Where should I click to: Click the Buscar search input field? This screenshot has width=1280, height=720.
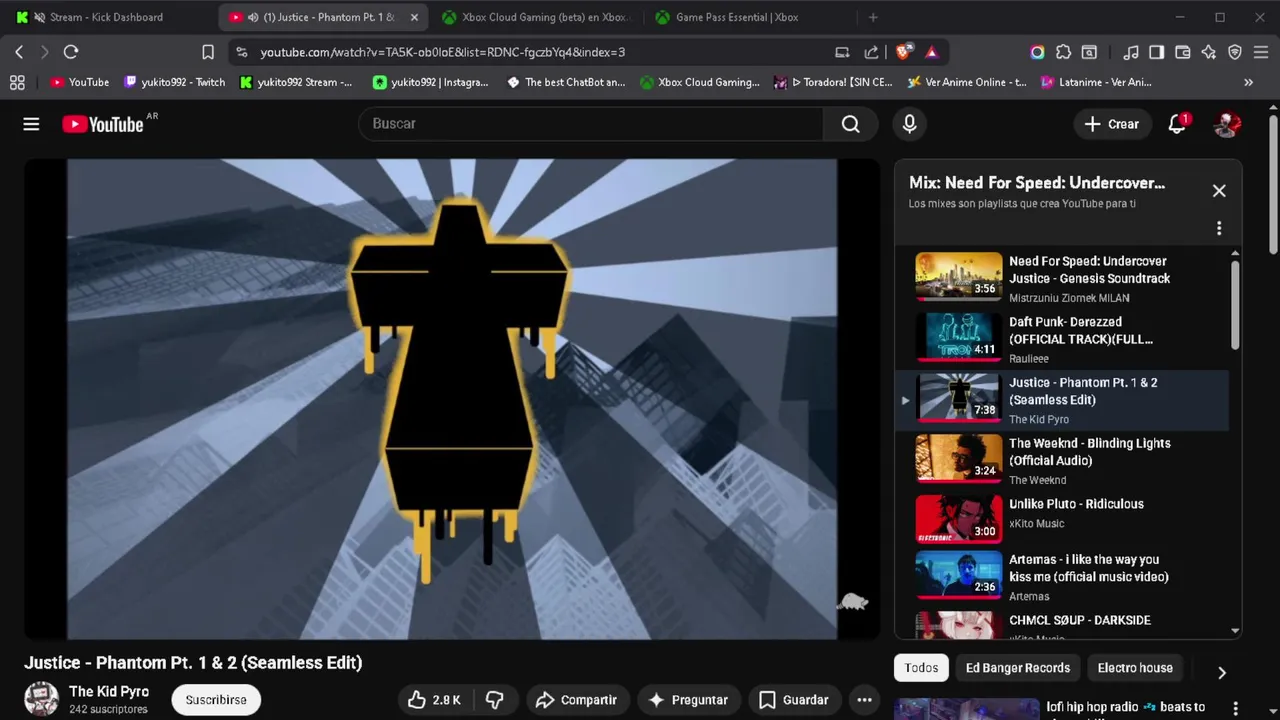pos(590,124)
